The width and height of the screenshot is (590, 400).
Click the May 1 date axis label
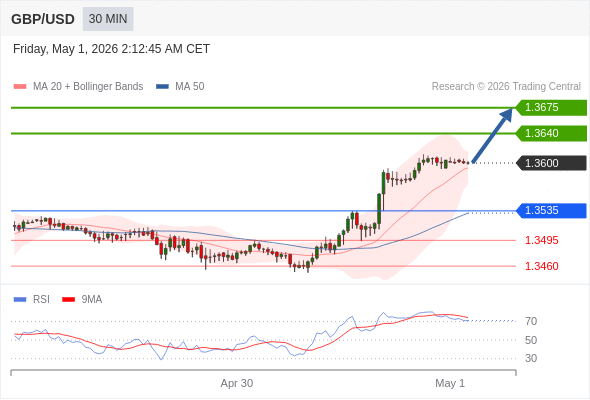(x=450, y=383)
